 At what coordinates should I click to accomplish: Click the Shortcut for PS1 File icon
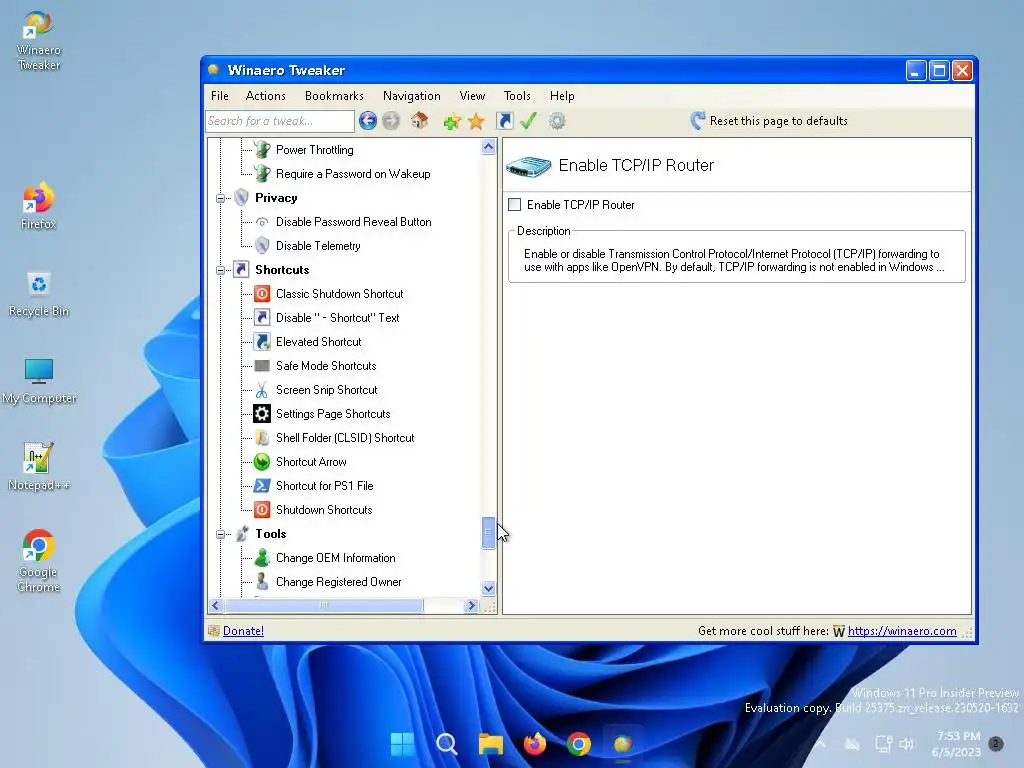tap(262, 486)
